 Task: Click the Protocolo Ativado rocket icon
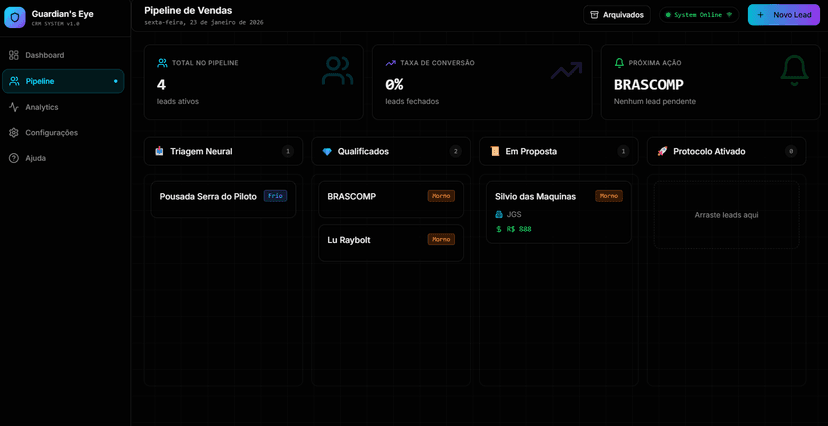pos(662,152)
